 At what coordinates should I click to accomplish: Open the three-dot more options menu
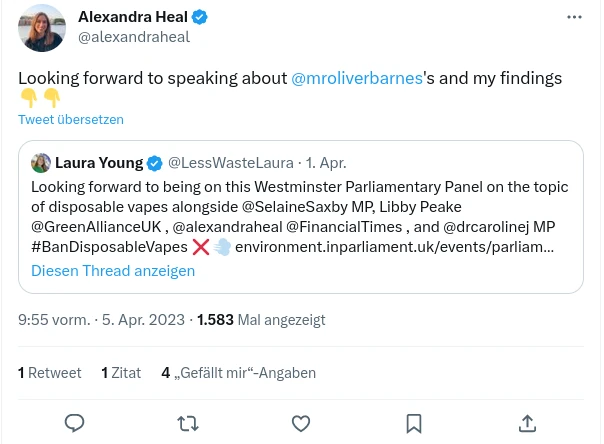(x=574, y=17)
